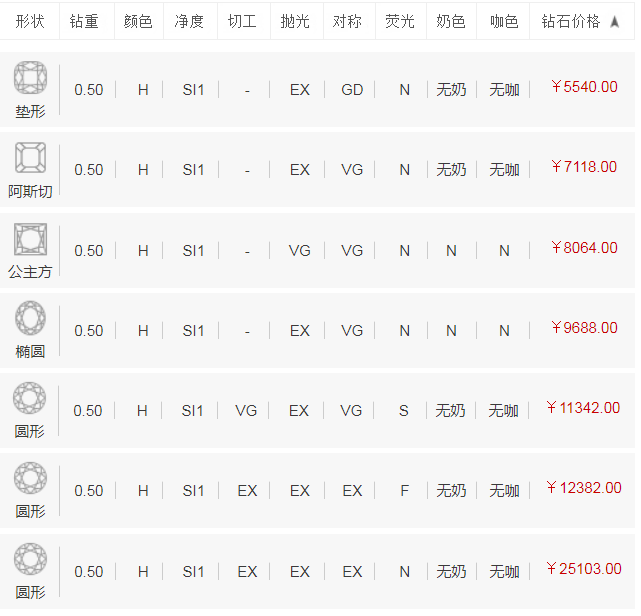The image size is (641, 616).
Task: Toggle price sort arrow beside 钻石价格
Action: pyautogui.click(x=614, y=21)
